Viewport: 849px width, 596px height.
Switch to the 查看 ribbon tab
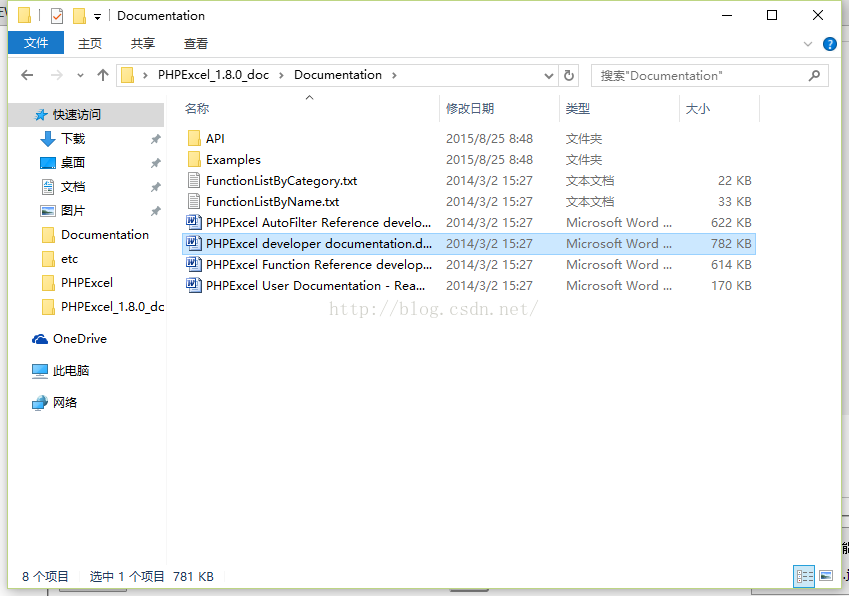[x=196, y=43]
